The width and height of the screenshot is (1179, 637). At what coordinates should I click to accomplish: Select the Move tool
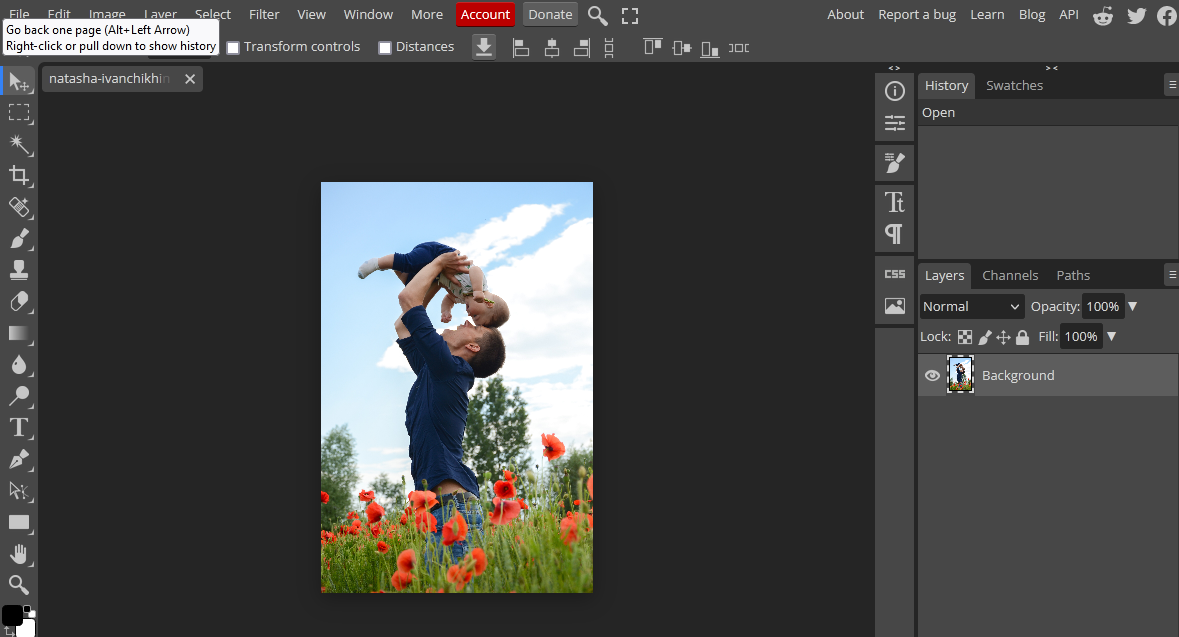(19, 81)
